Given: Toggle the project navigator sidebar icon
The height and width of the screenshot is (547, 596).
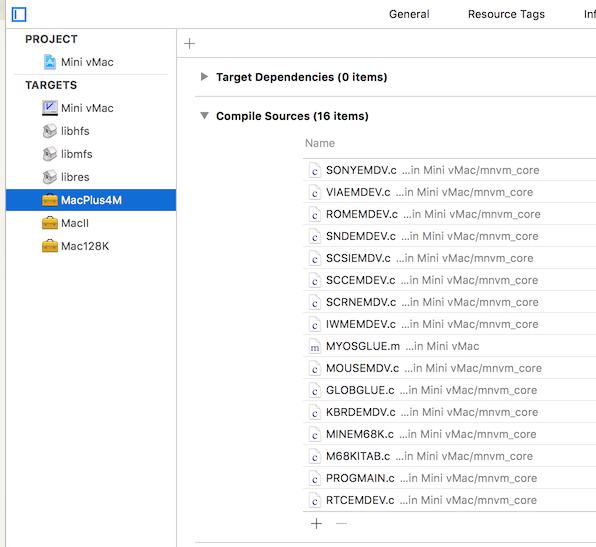Looking at the screenshot, I should [x=19, y=15].
